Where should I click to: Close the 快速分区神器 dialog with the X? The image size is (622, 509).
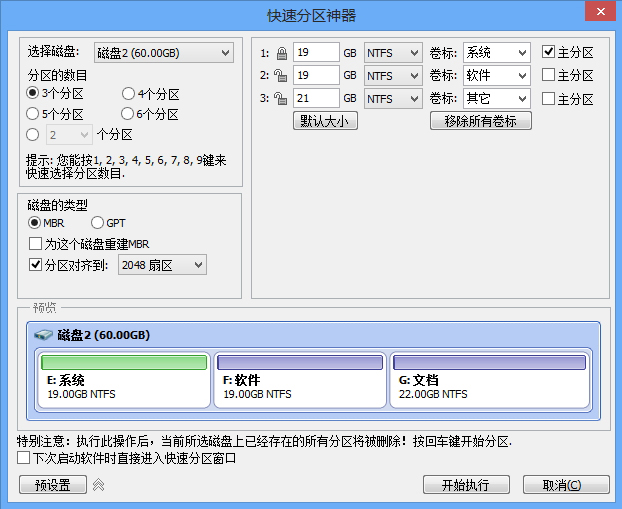tap(597, 11)
